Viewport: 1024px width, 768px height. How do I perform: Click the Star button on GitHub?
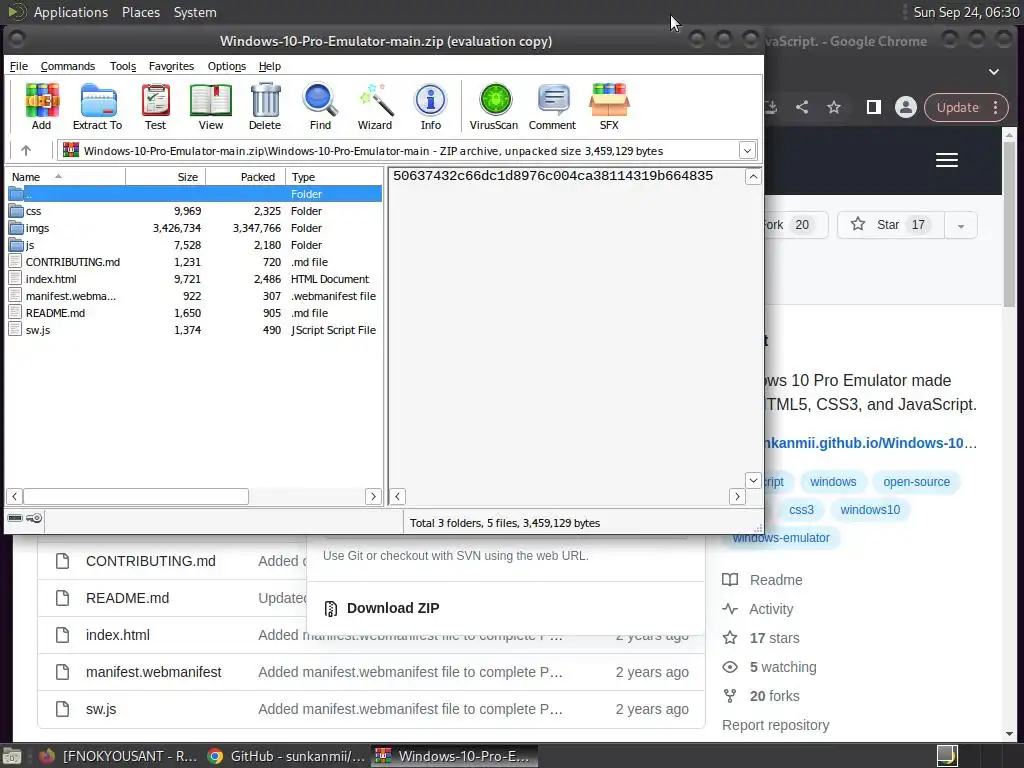coord(891,225)
